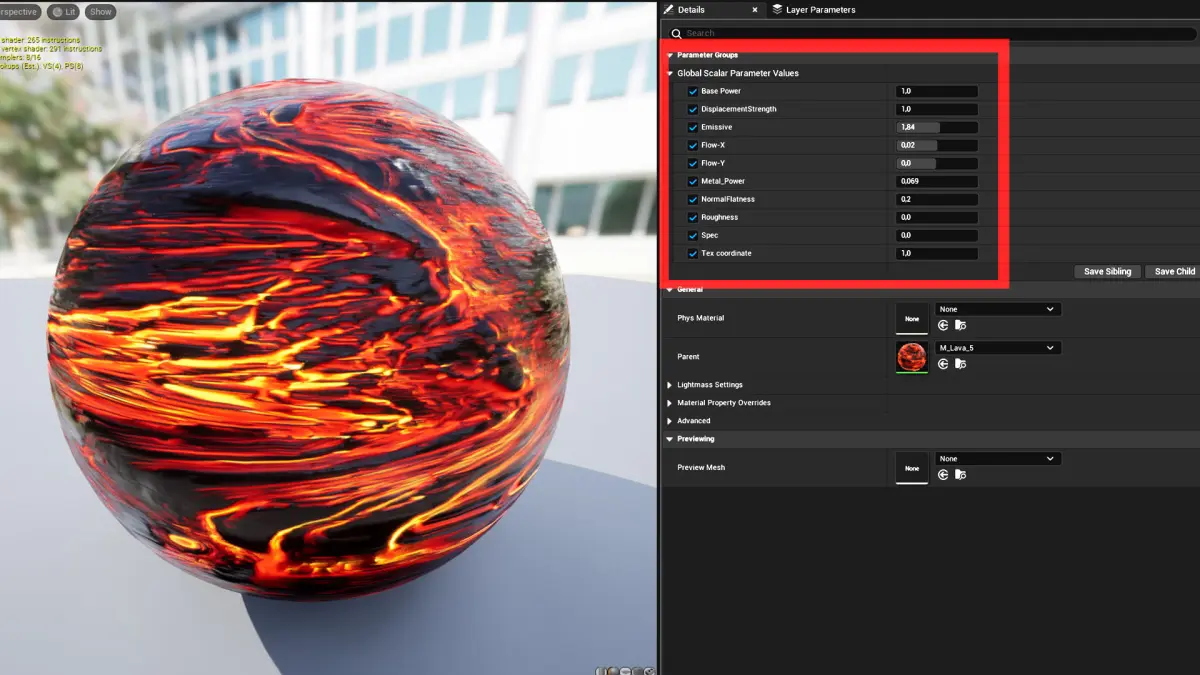Browse to Parent material in Content Browser
Viewport: 1200px width, 675px height.
click(960, 364)
